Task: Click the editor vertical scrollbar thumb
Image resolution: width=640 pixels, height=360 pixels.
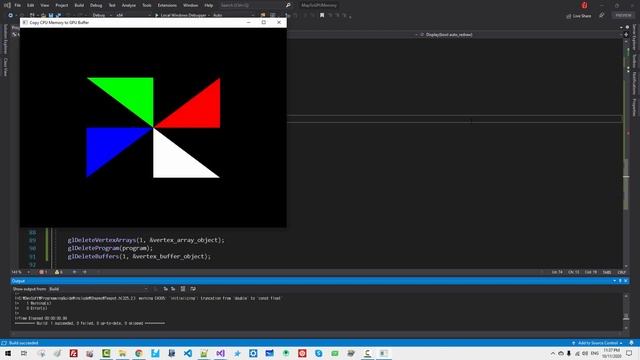Action: click(x=626, y=184)
